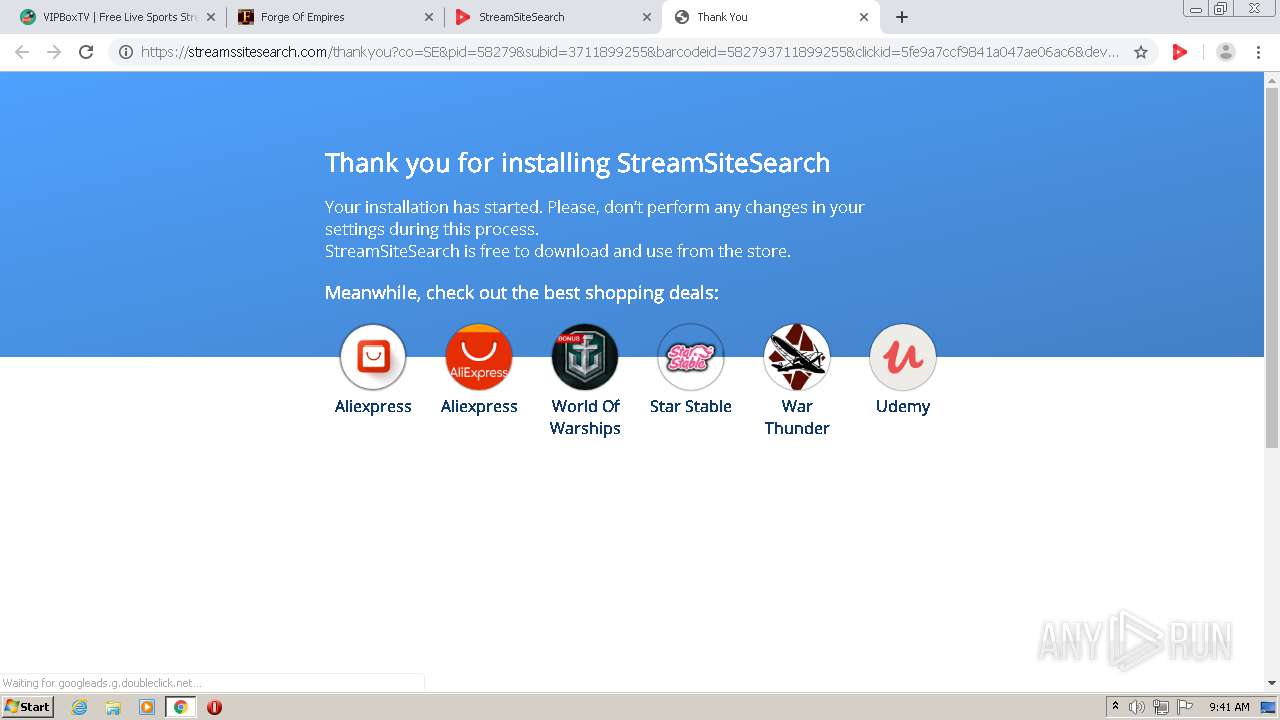Go forward to next page
Viewport: 1280px width, 720px height.
[54, 52]
